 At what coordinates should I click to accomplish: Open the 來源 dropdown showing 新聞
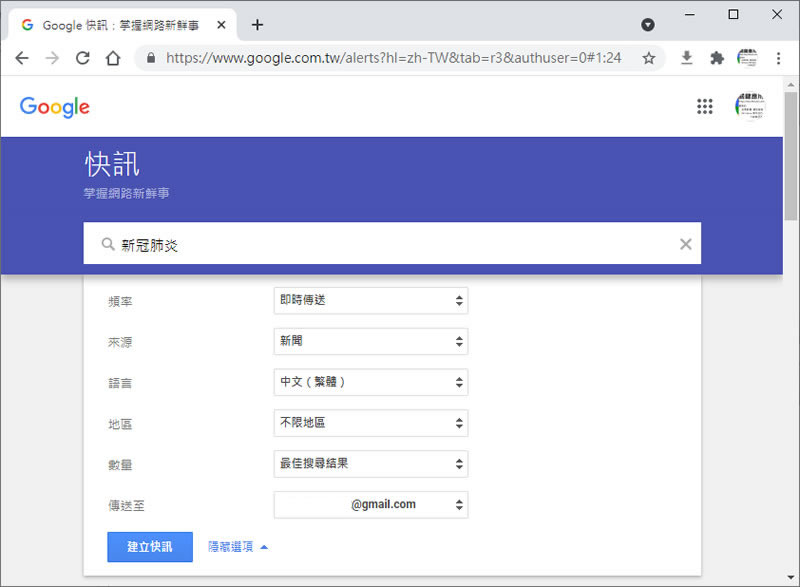(x=371, y=341)
